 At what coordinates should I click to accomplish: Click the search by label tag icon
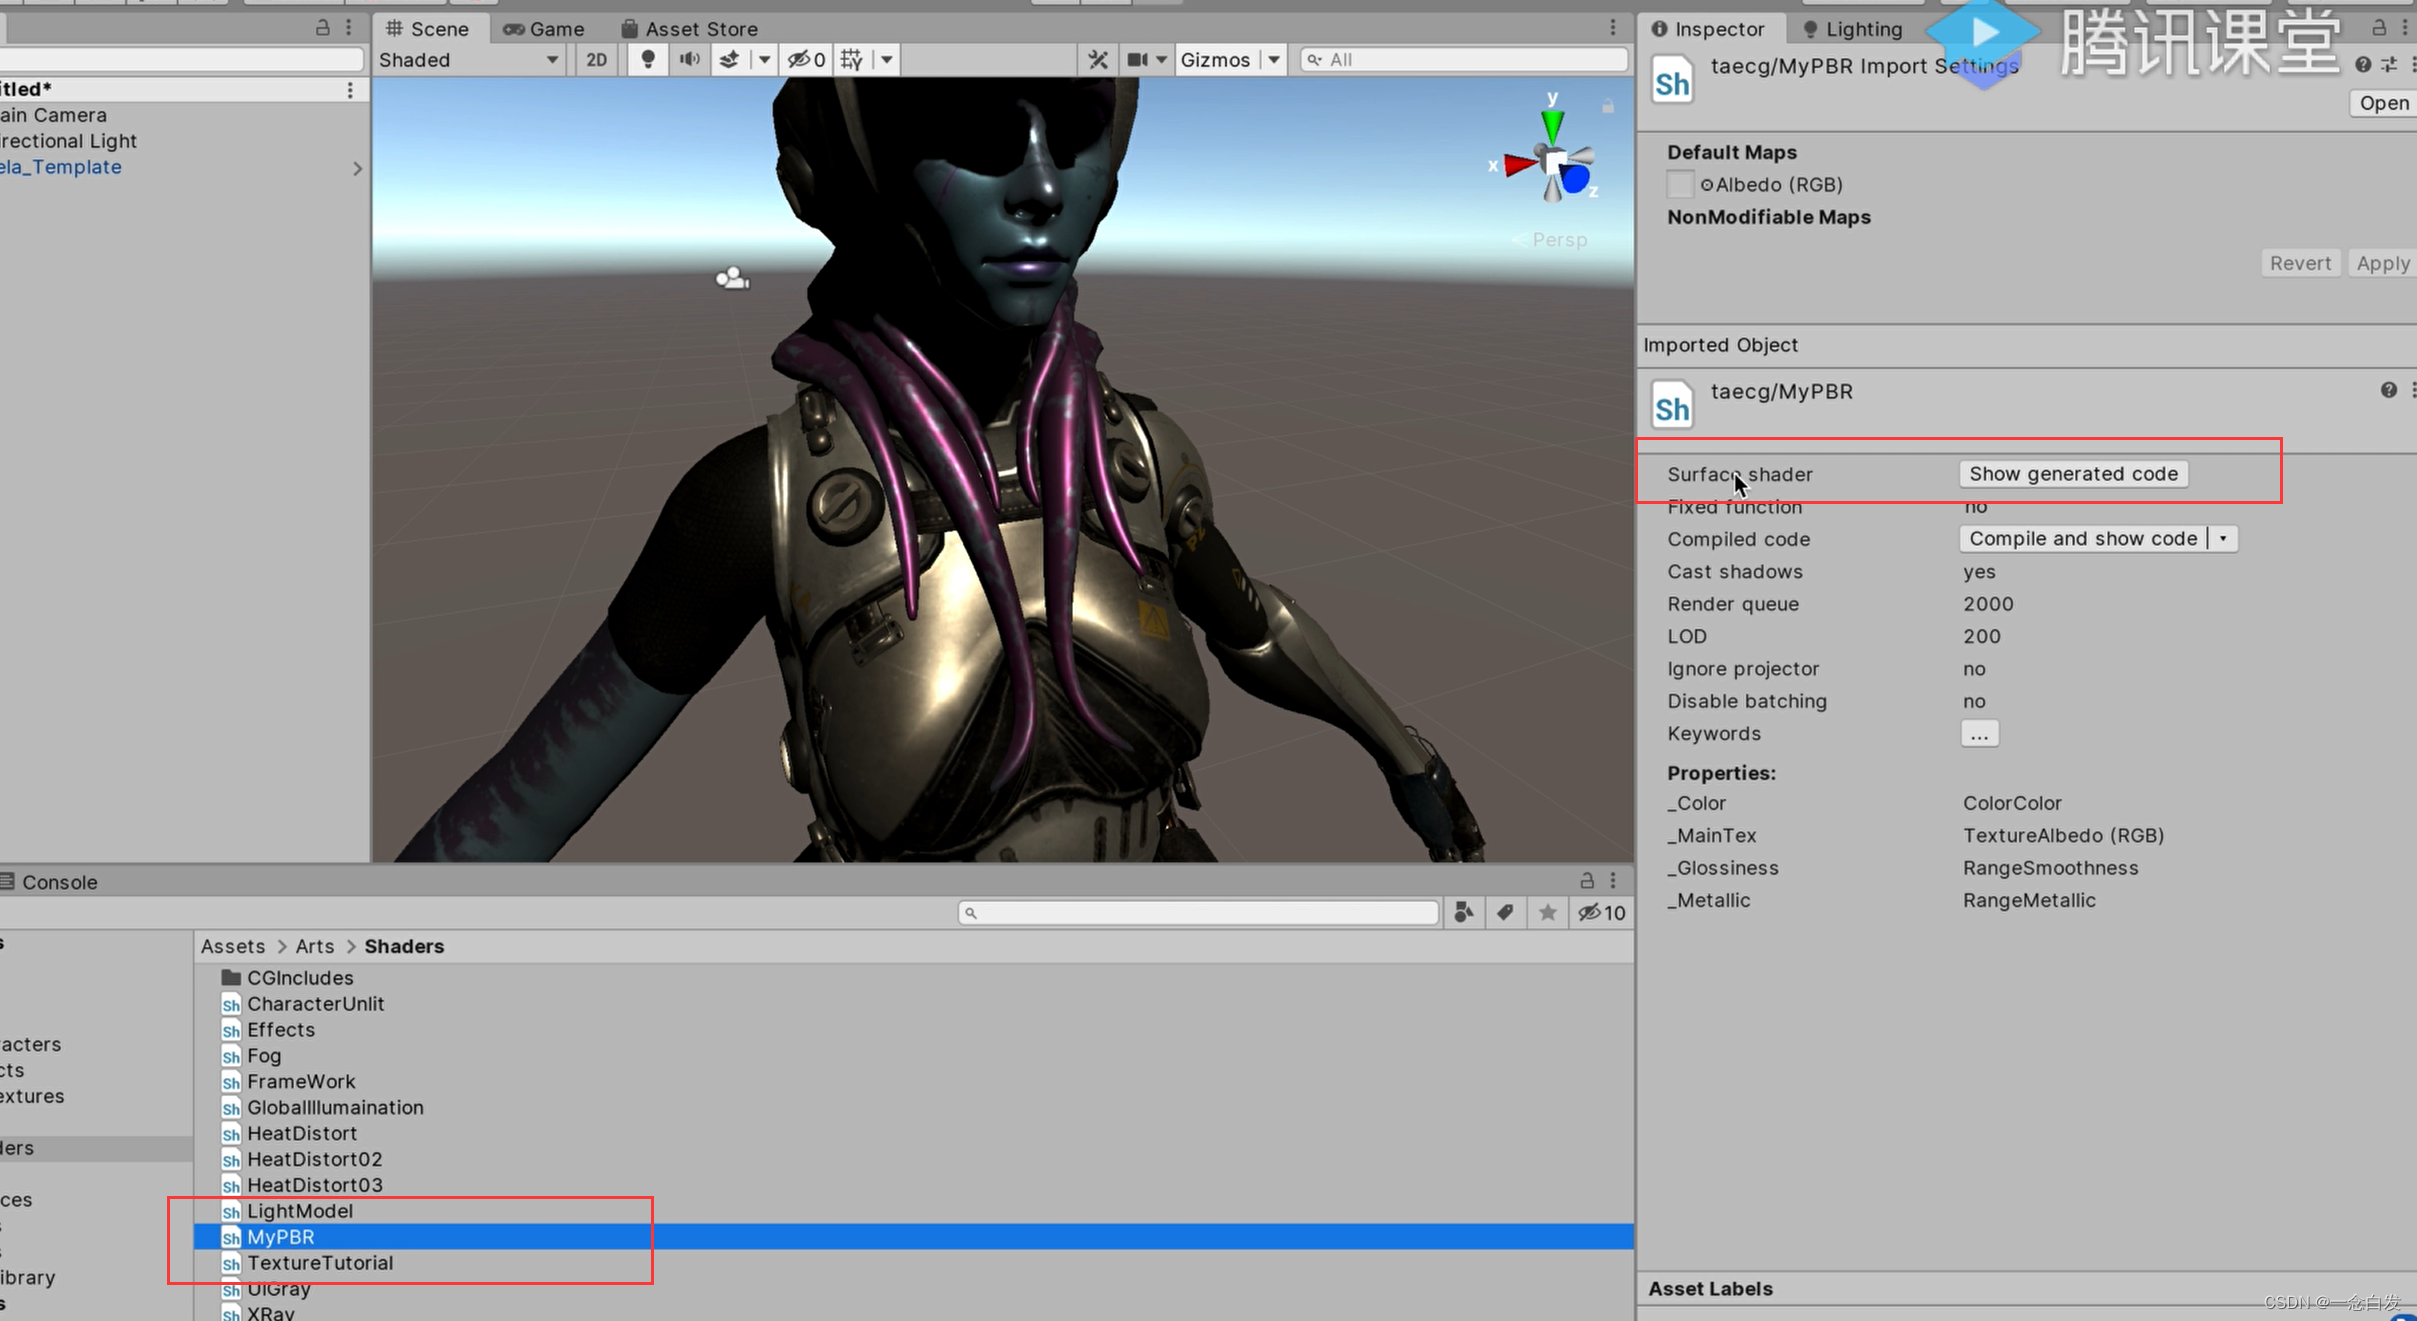(x=1505, y=912)
